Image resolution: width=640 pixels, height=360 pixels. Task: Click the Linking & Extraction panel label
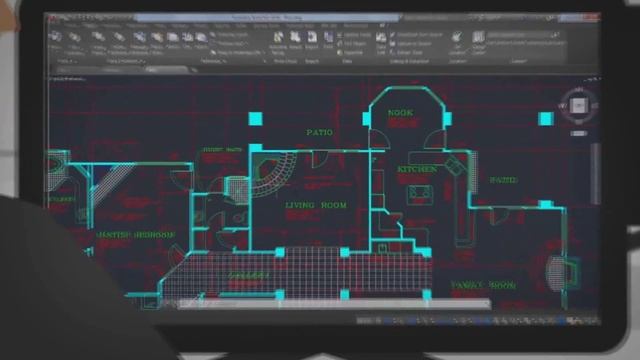pyautogui.click(x=409, y=61)
